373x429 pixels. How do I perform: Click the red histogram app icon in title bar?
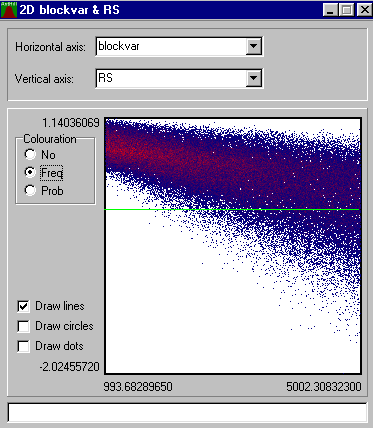(9, 10)
